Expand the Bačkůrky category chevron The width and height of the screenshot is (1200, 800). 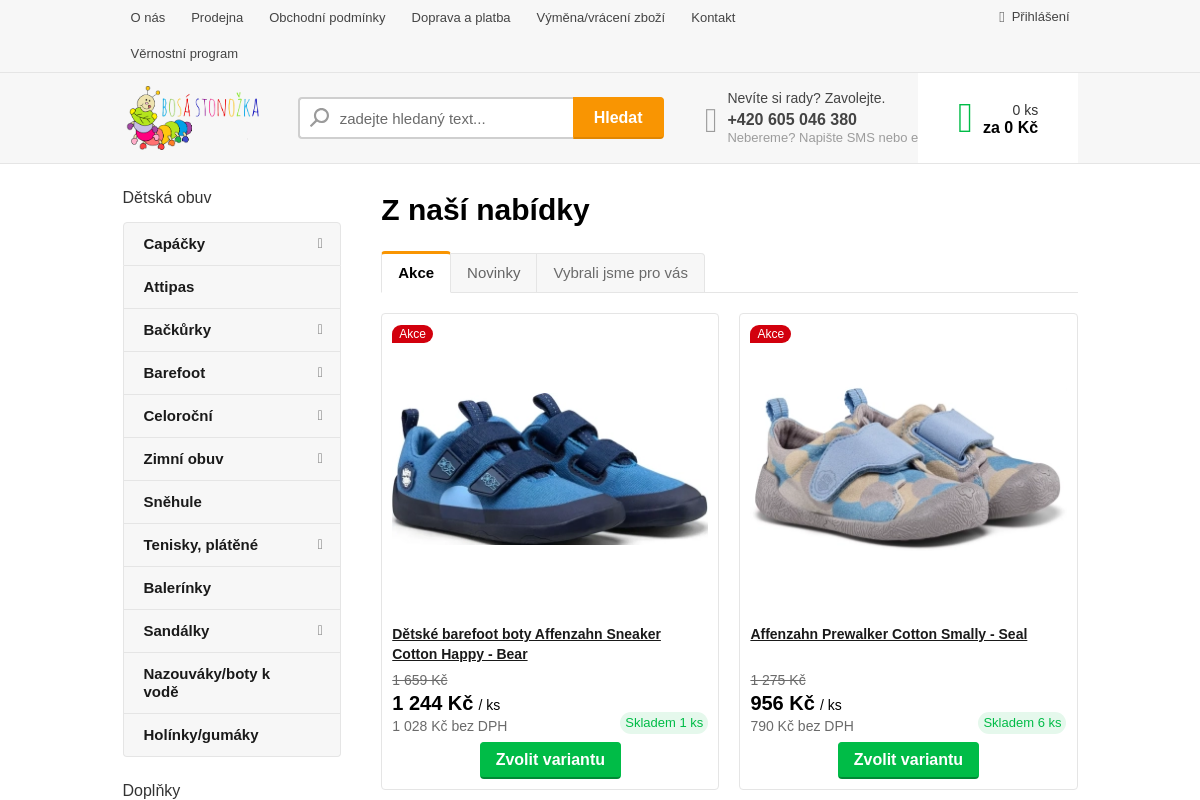tap(319, 329)
